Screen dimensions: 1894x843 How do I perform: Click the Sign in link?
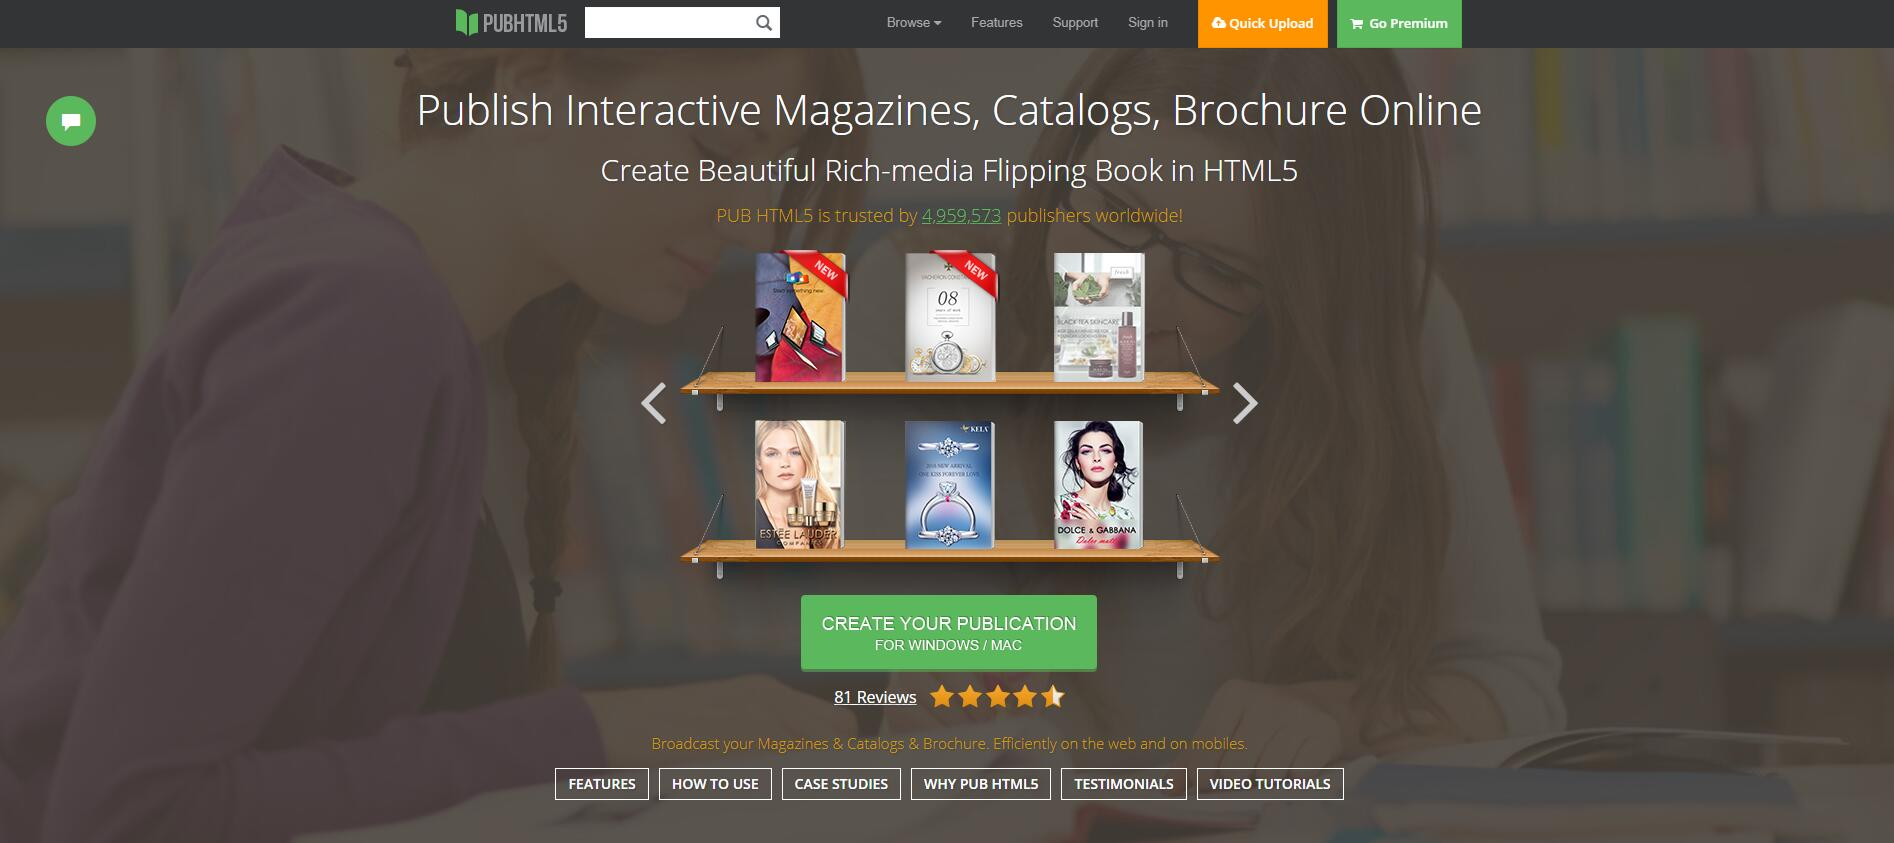click(x=1147, y=23)
